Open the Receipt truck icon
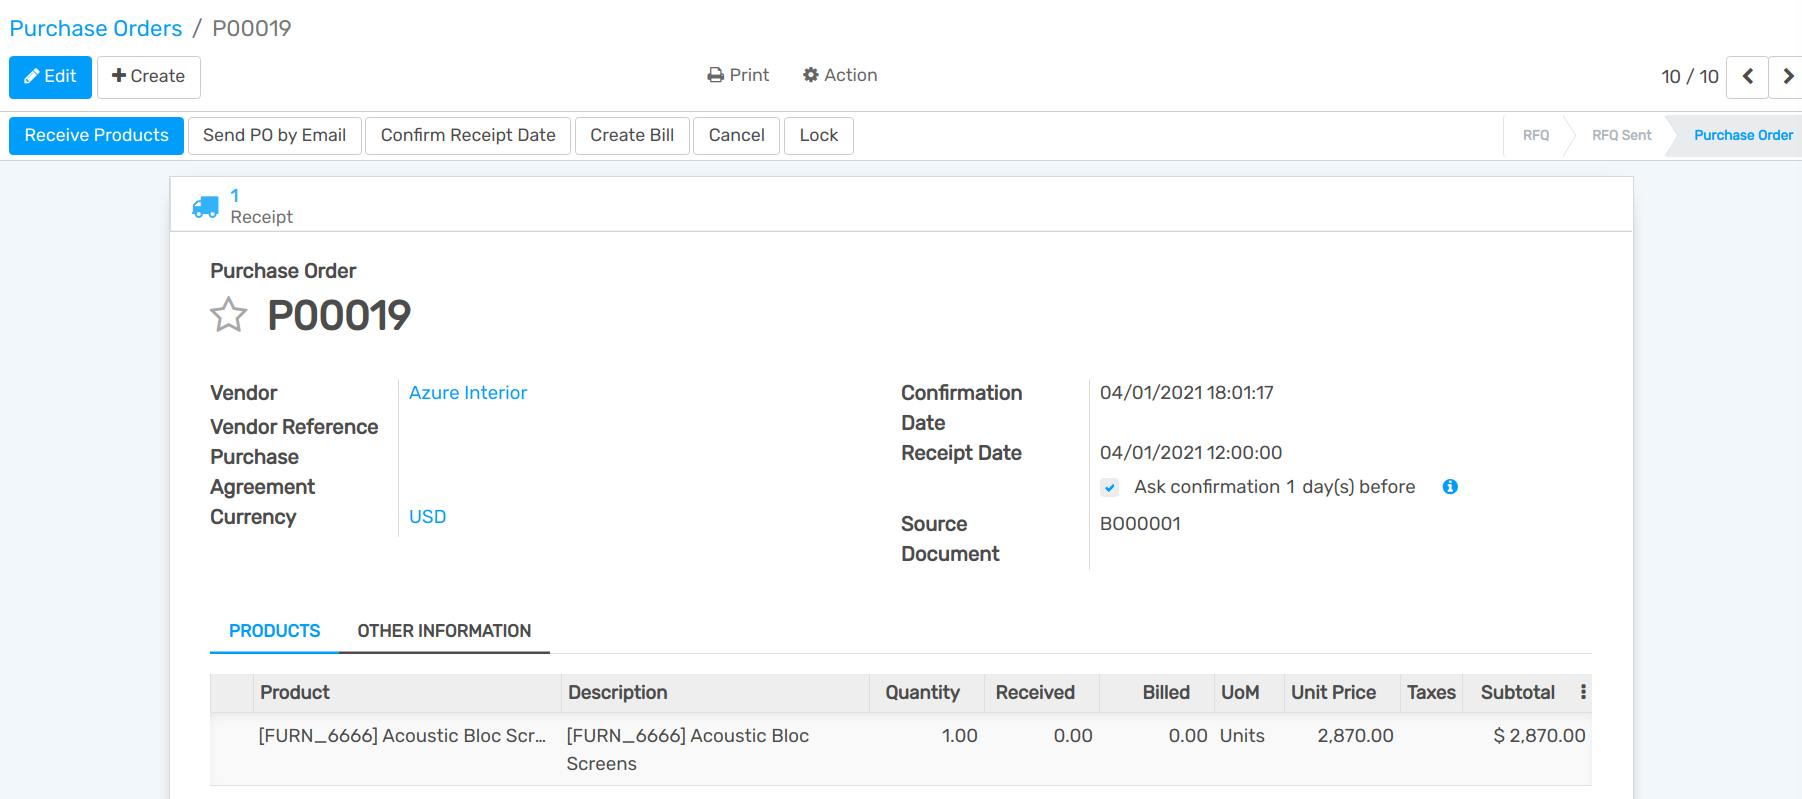The height and width of the screenshot is (799, 1802). click(x=206, y=207)
